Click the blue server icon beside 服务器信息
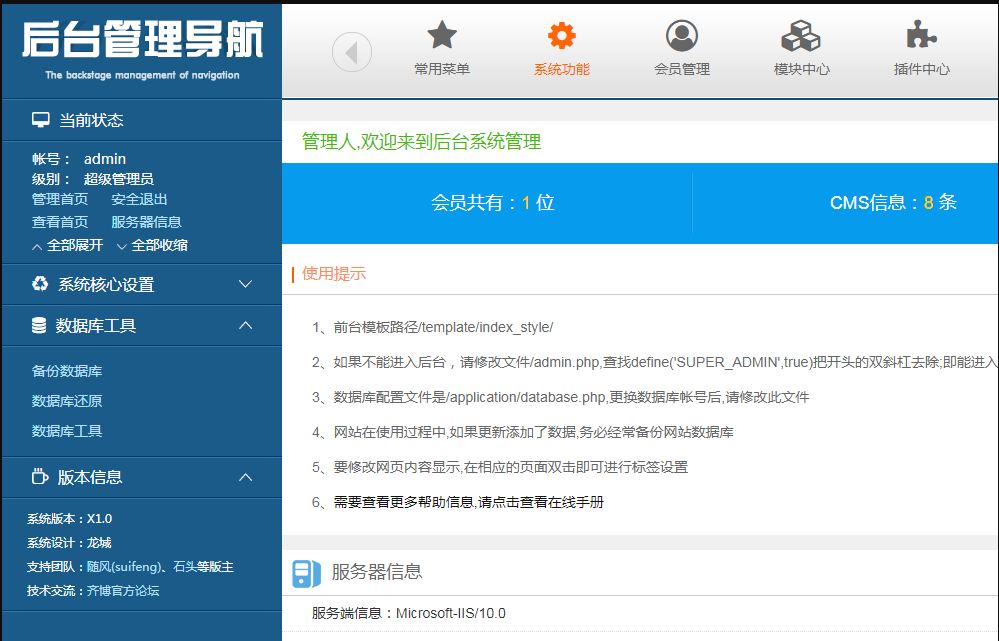The image size is (999, 641). tap(306, 573)
